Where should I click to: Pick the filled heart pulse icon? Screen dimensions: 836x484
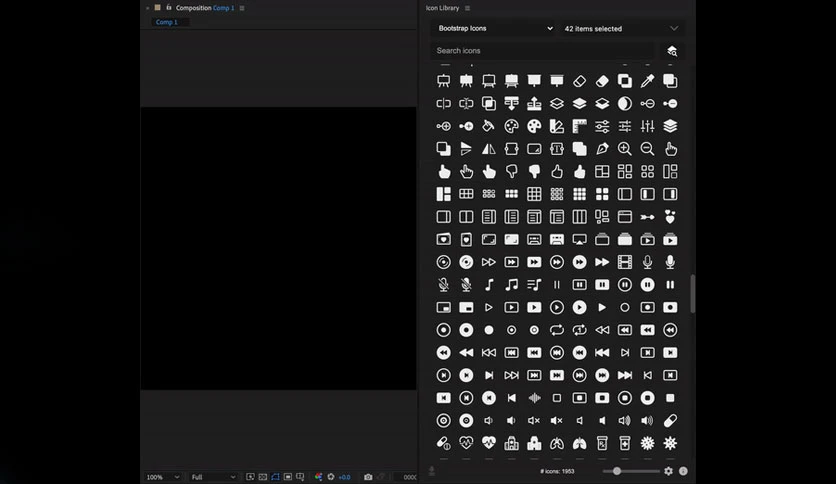click(488, 443)
